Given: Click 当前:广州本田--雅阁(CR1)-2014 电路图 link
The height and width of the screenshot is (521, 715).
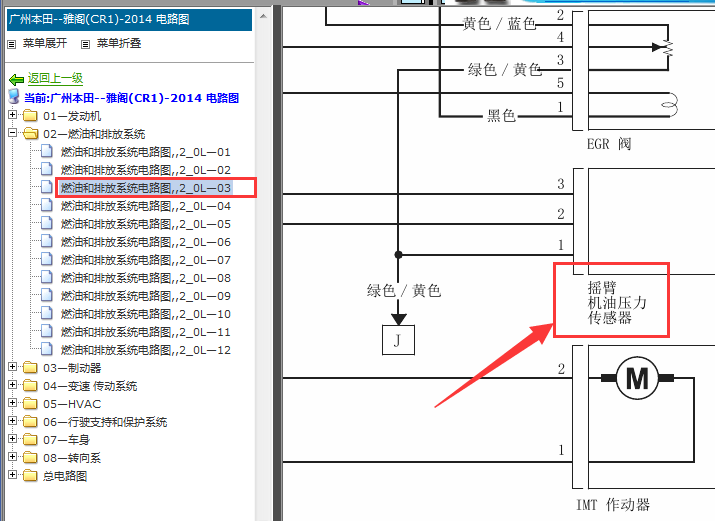Looking at the screenshot, I should point(131,98).
